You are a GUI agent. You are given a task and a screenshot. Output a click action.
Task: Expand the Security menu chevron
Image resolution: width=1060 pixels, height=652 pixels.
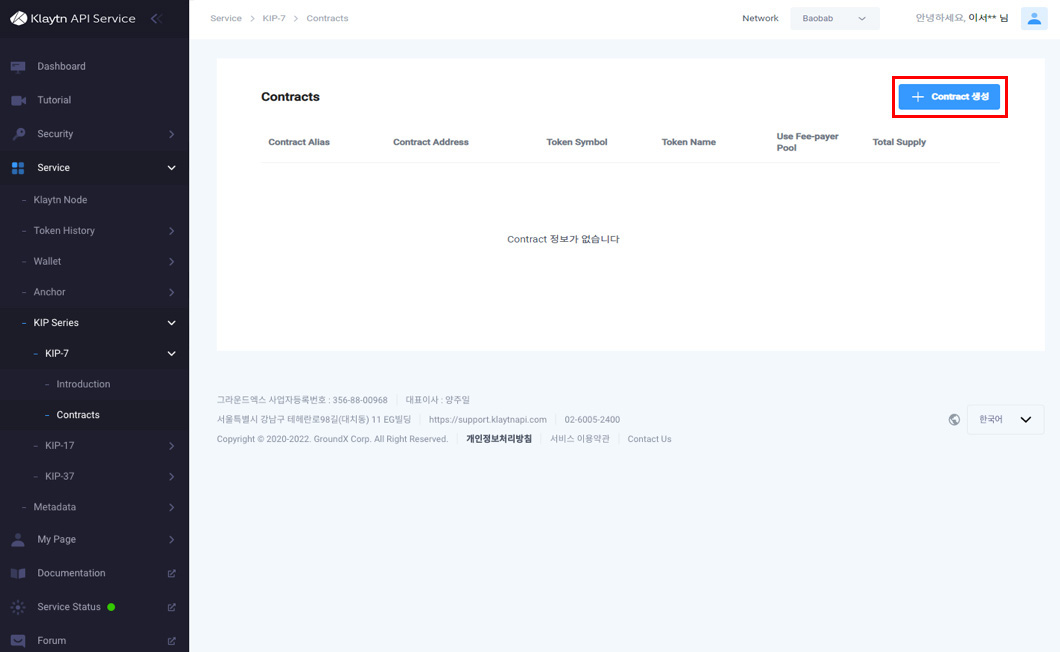[x=172, y=134]
